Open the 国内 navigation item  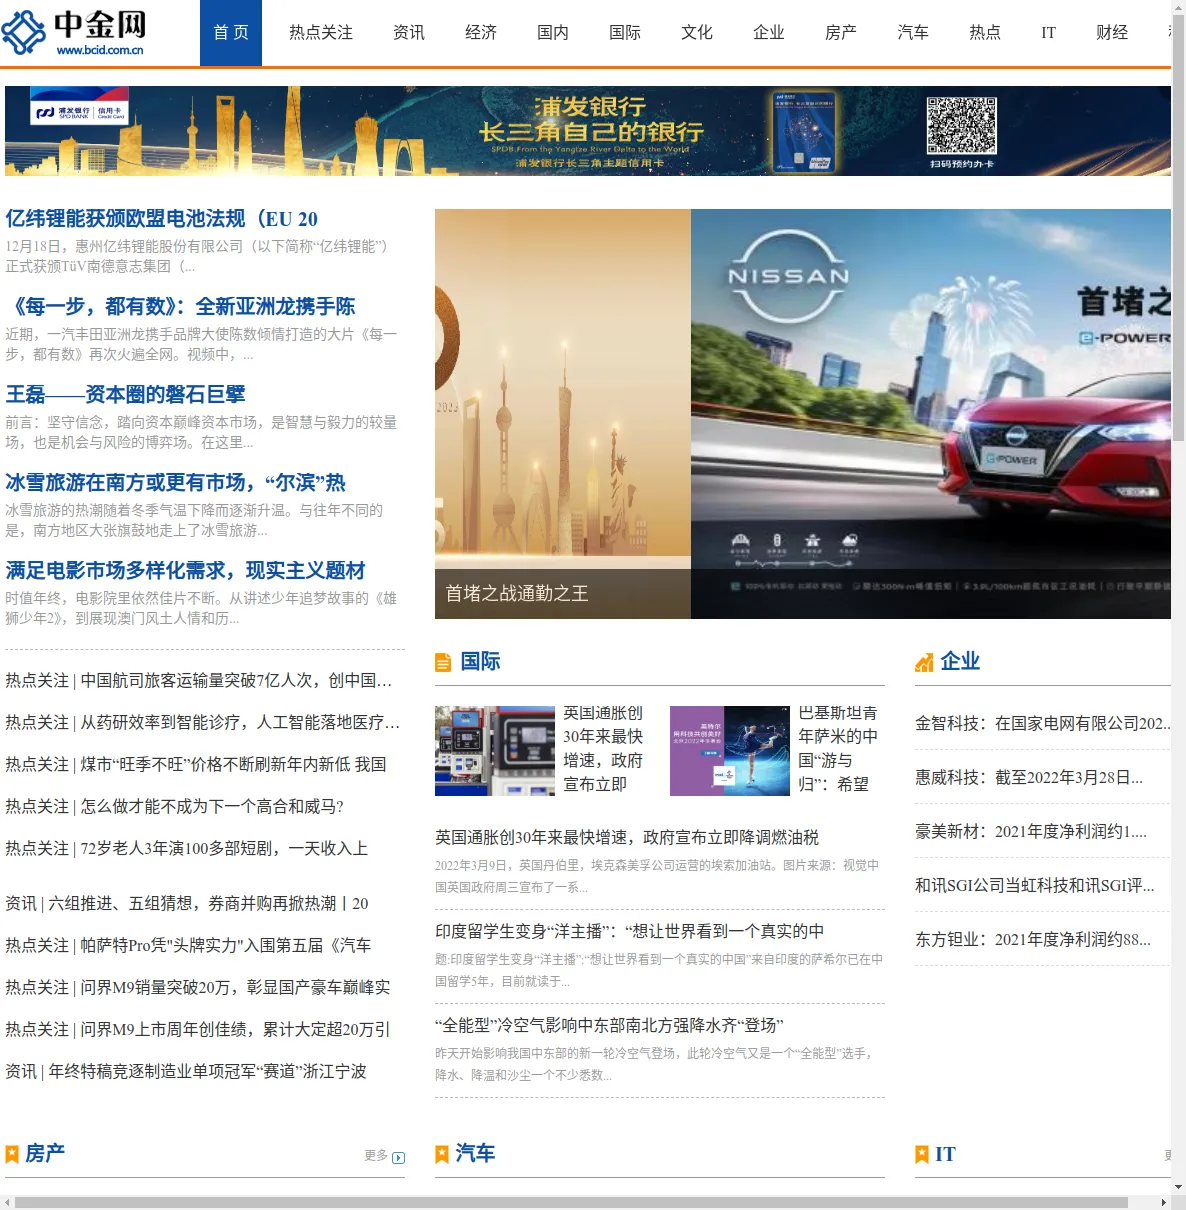(x=553, y=33)
